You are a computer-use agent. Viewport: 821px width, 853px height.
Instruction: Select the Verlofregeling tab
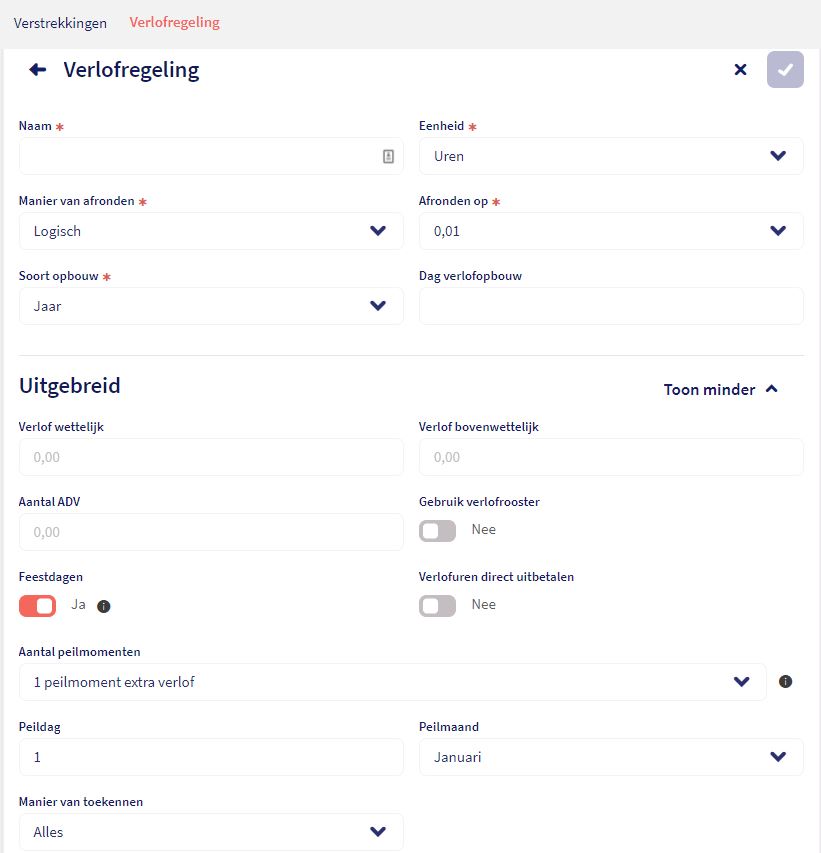click(x=174, y=22)
